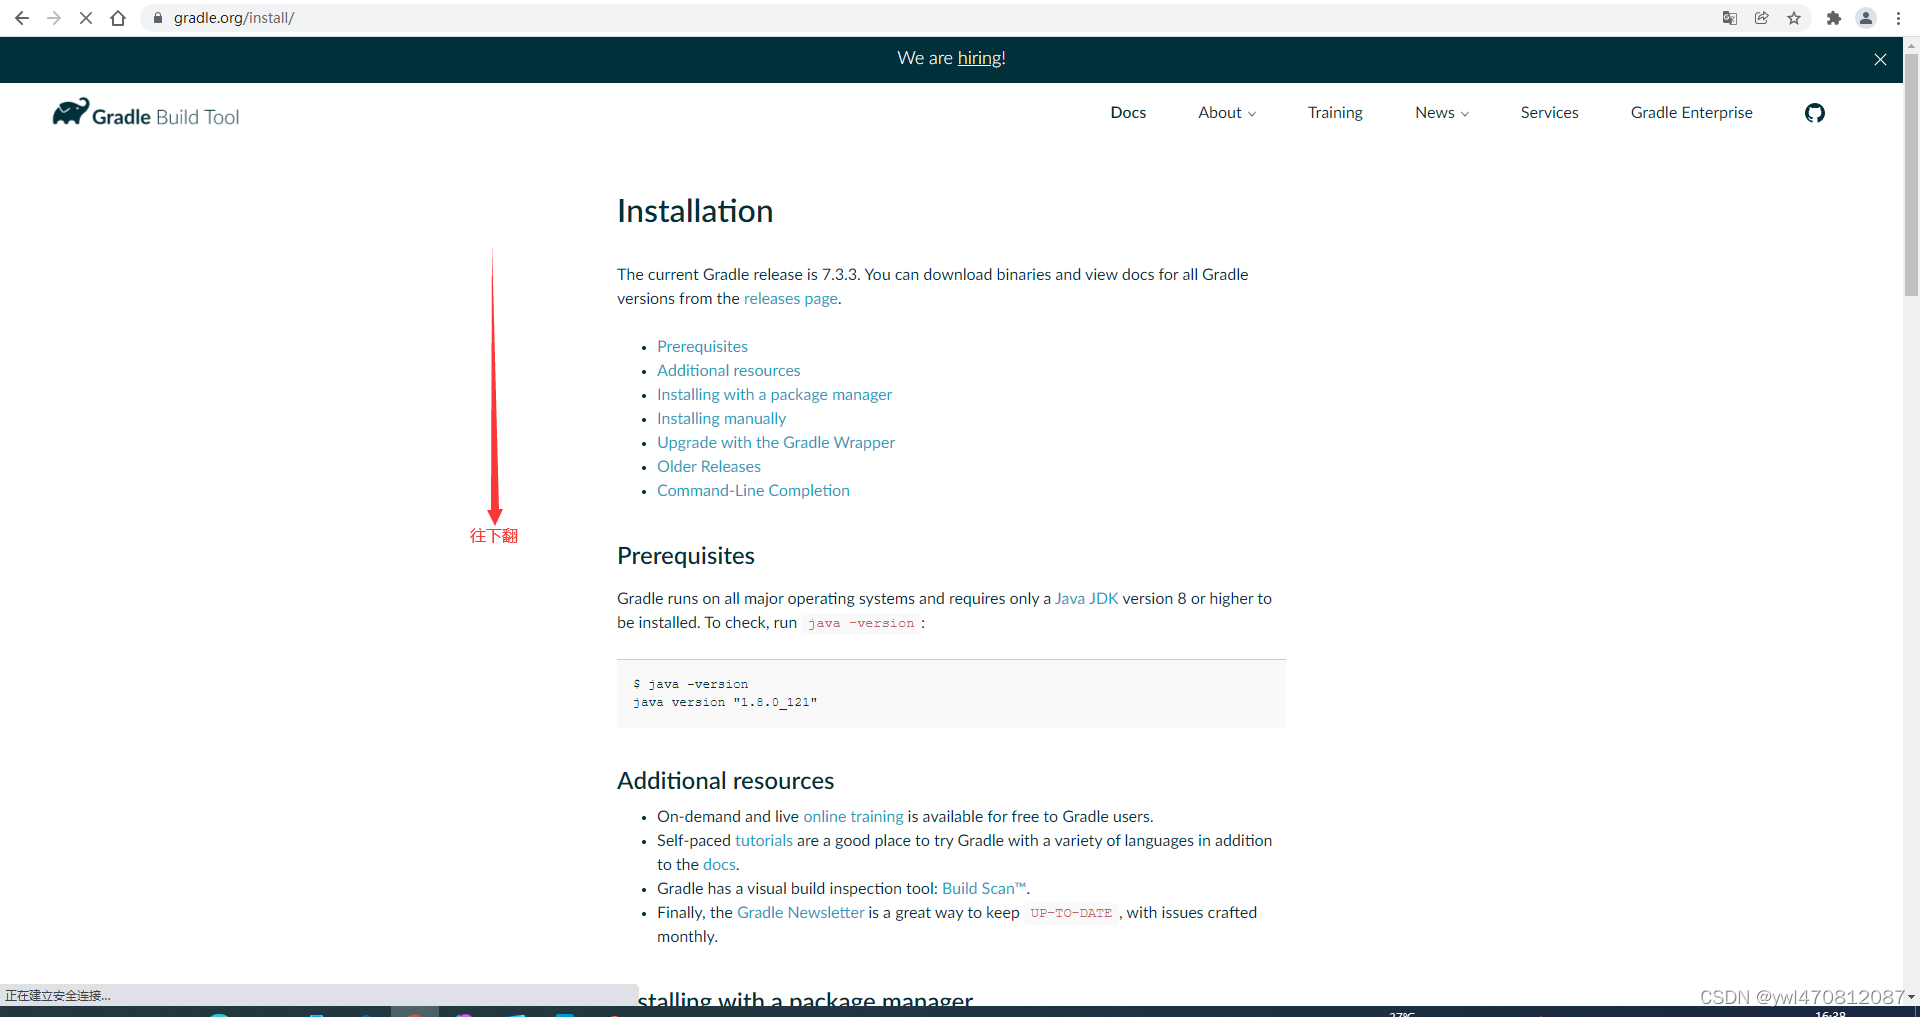Image resolution: width=1920 pixels, height=1017 pixels.
Task: Click the java -version code block
Action: (x=951, y=693)
